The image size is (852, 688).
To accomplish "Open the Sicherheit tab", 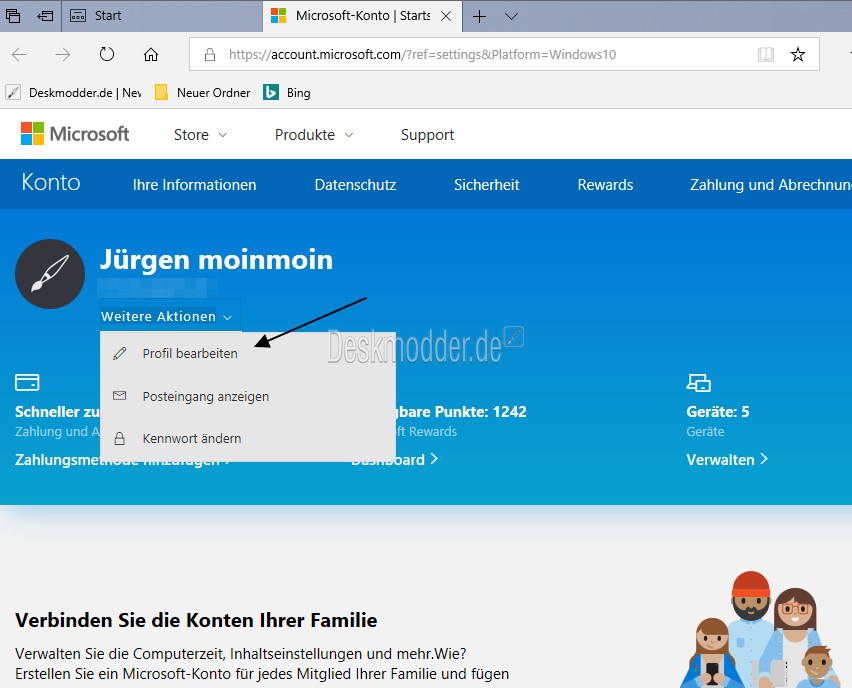I will coord(486,185).
